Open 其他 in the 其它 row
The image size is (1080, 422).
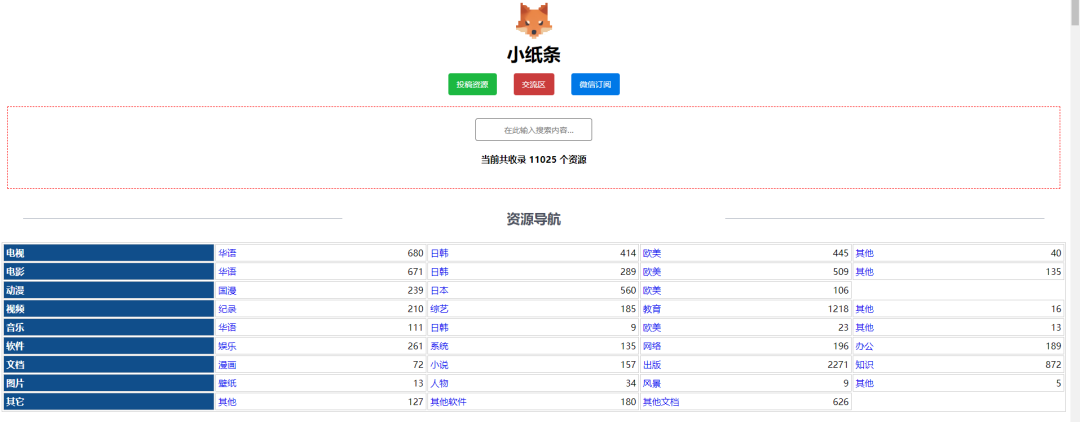click(227, 401)
